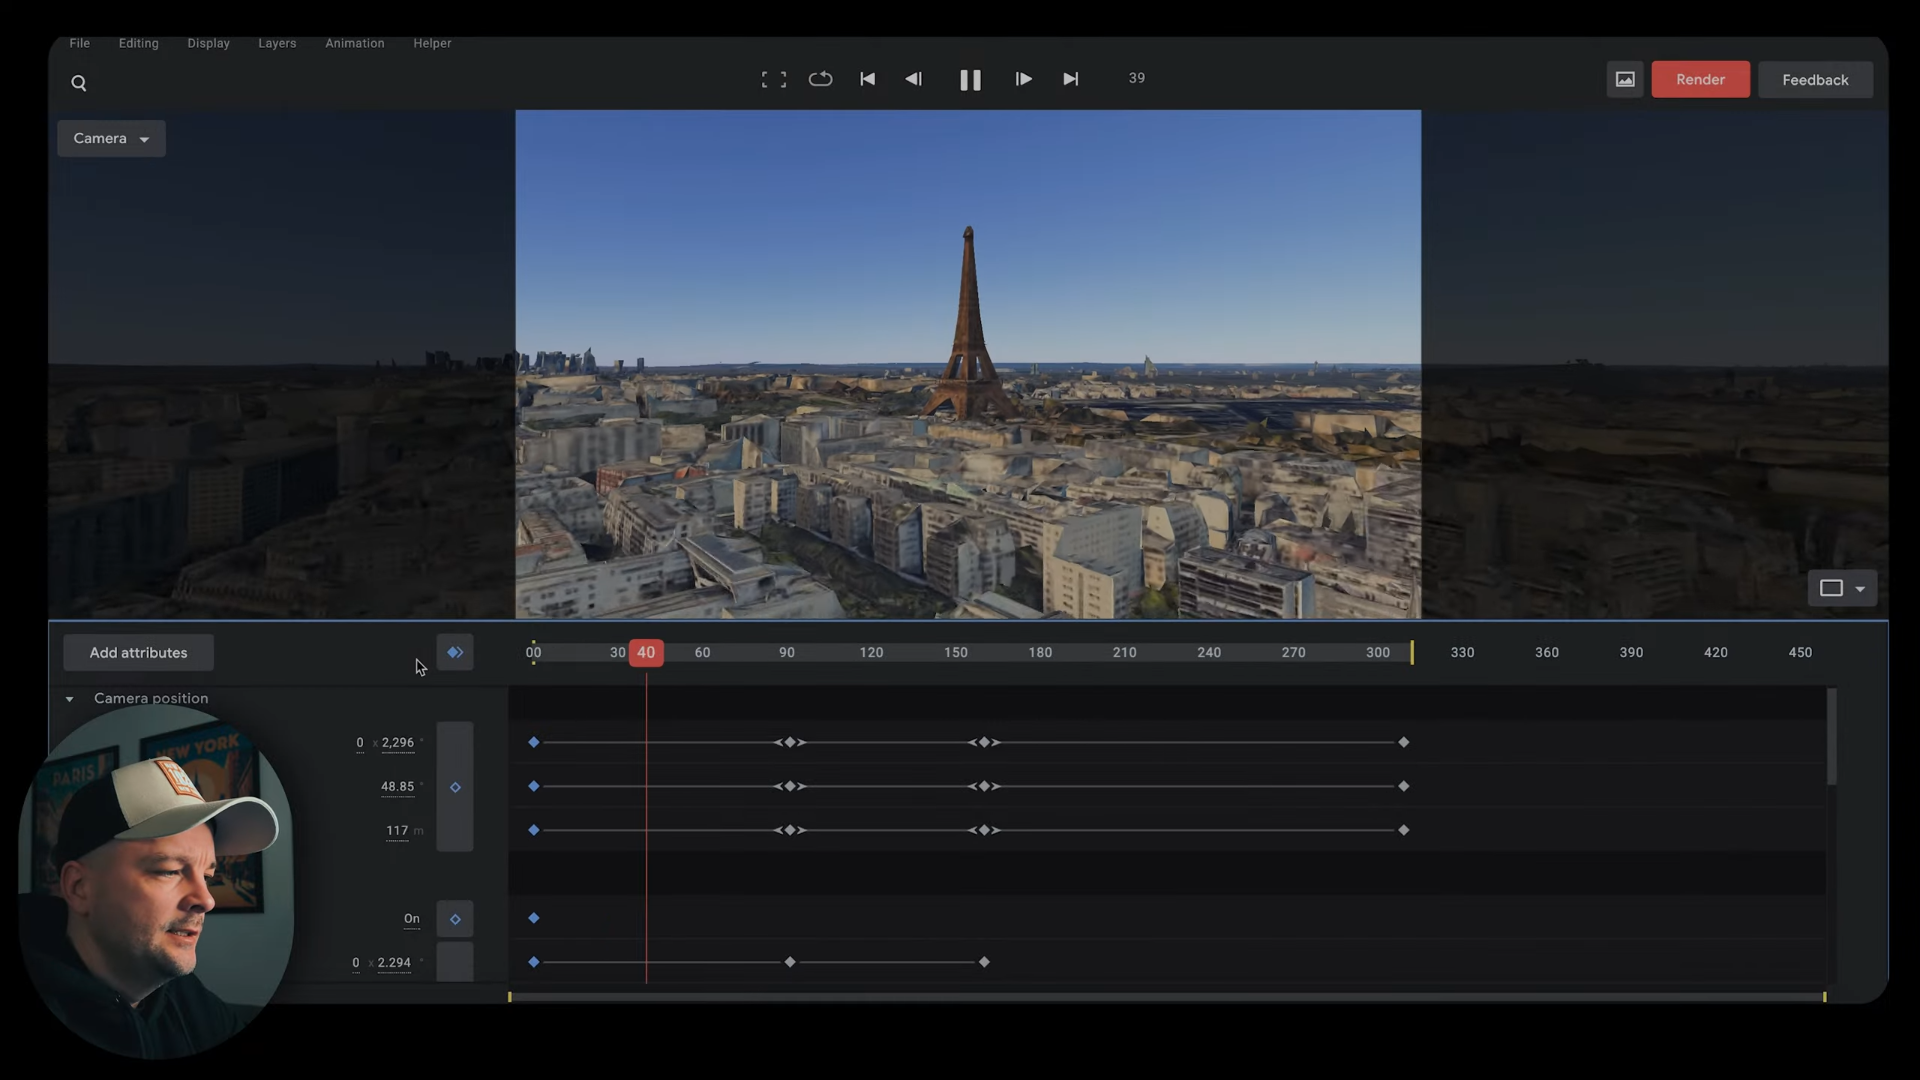This screenshot has width=1920, height=1080.
Task: Collapse the Camera position group
Action: point(70,699)
